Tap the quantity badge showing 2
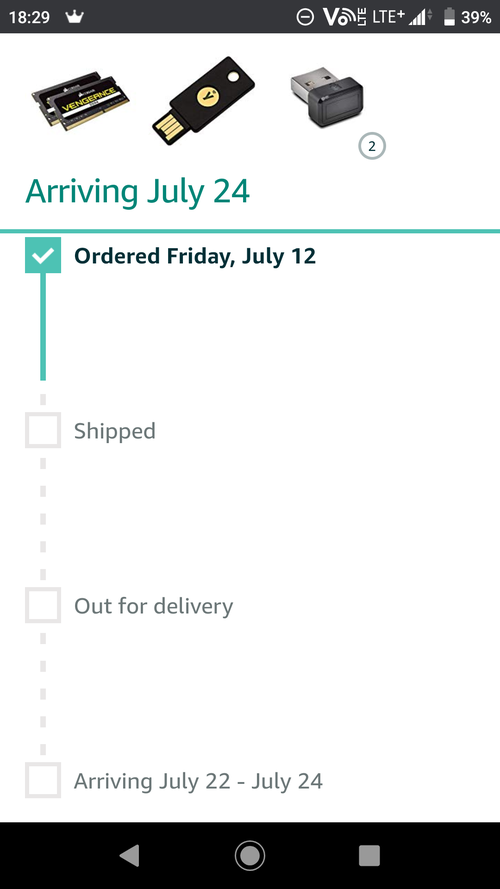 [x=372, y=146]
